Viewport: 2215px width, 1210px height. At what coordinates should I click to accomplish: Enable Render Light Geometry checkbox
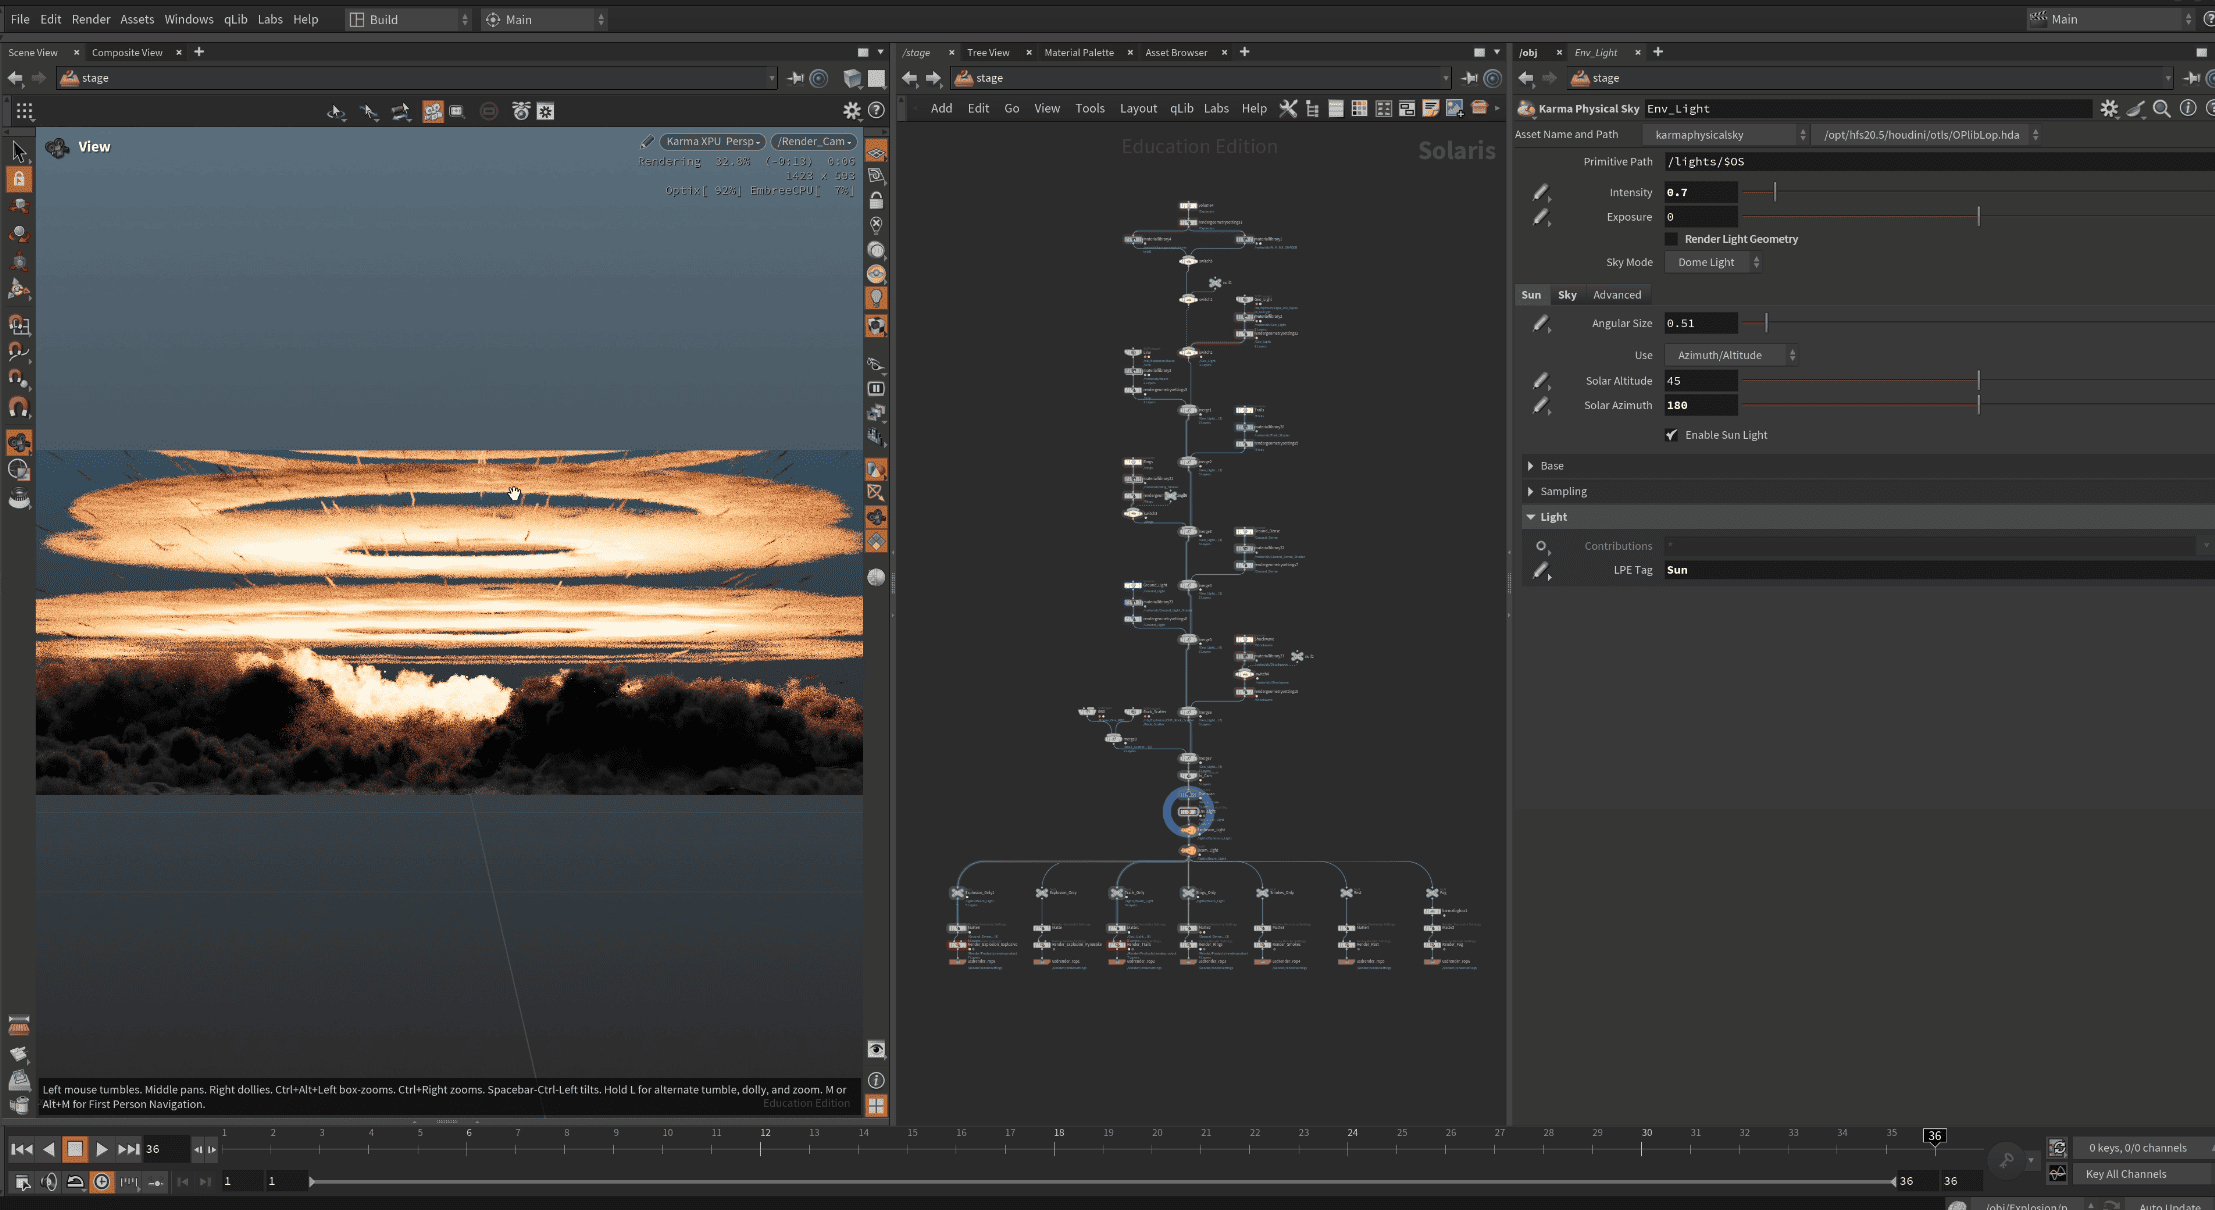(x=1671, y=239)
